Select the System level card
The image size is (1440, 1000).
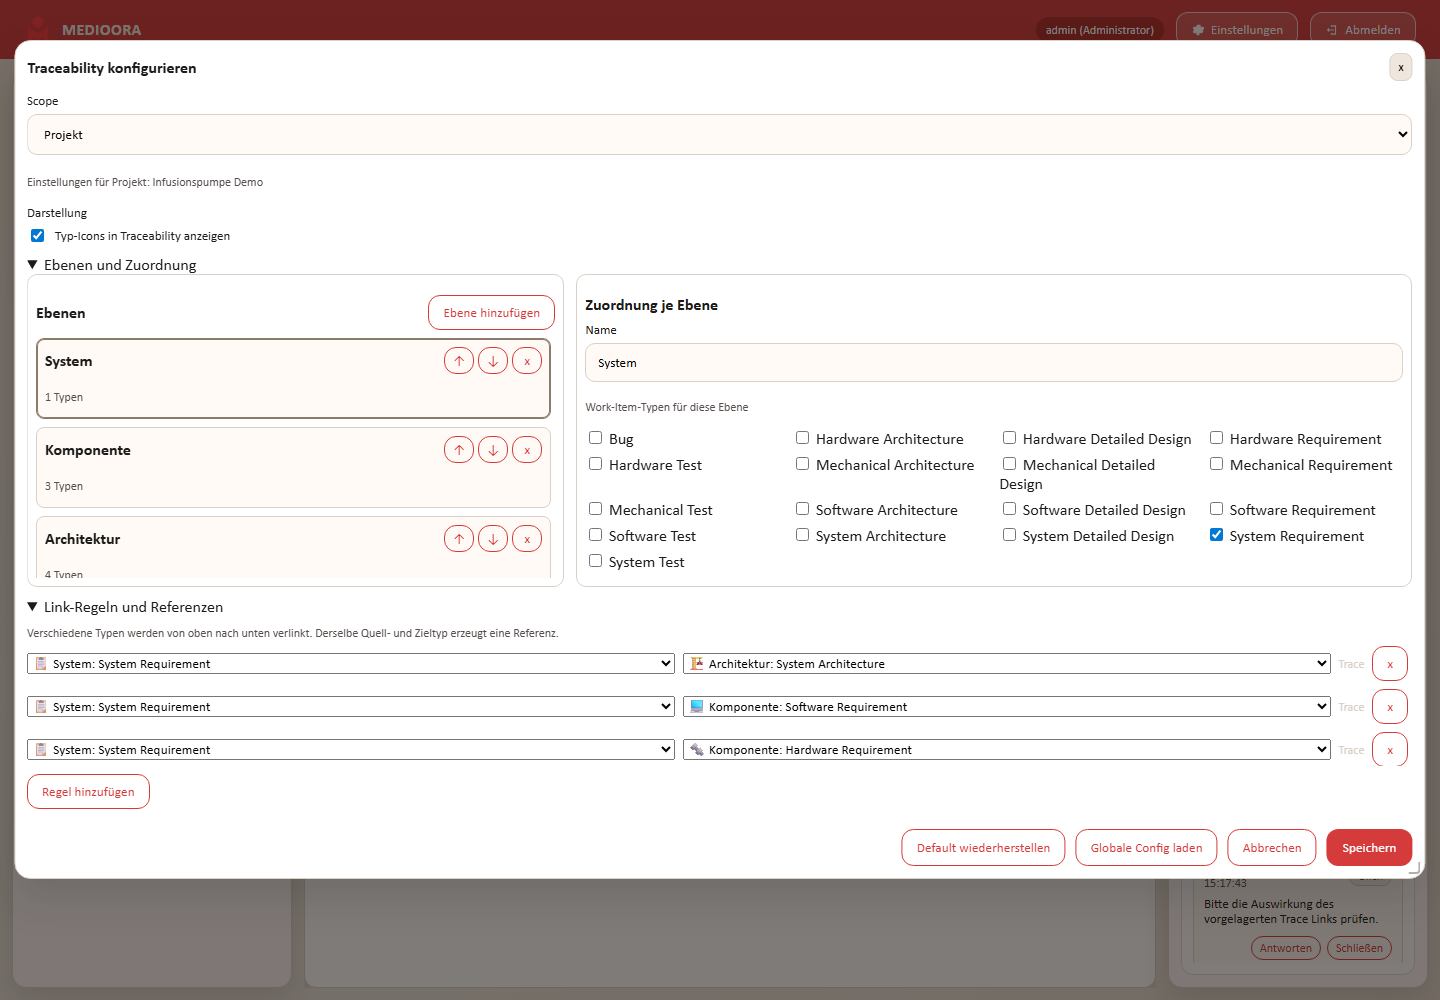(293, 378)
